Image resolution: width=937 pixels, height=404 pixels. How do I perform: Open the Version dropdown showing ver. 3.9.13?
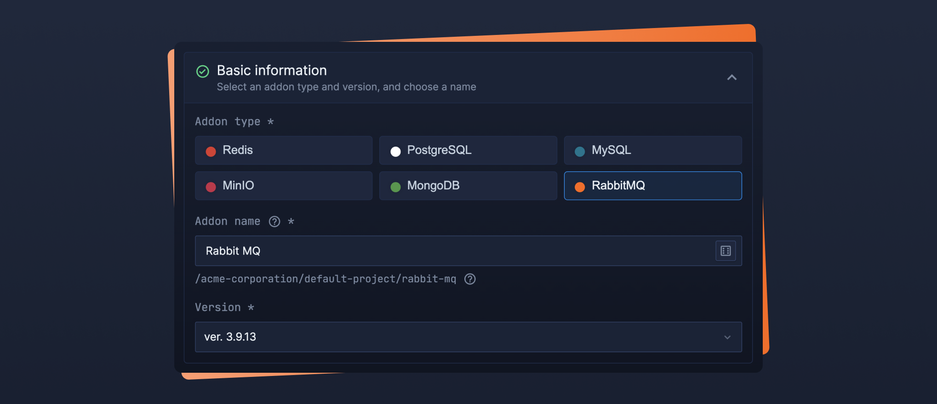coord(468,337)
